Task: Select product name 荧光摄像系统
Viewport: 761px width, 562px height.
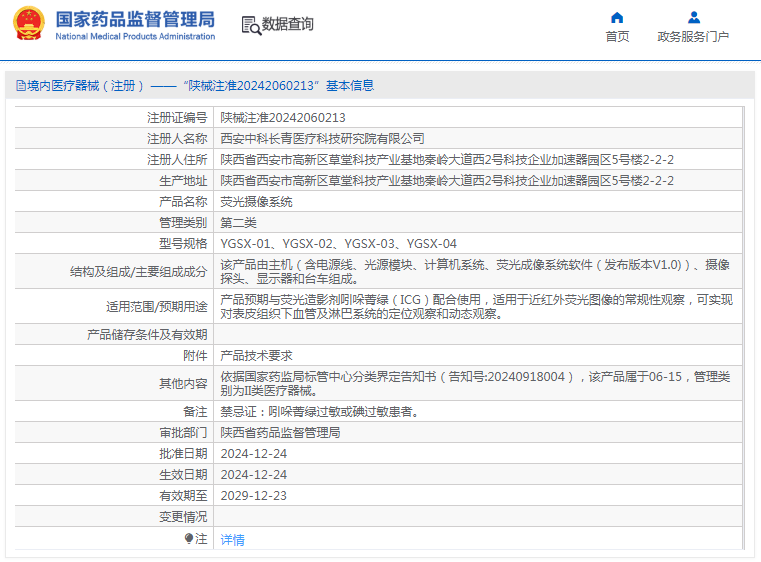Action: click(256, 202)
